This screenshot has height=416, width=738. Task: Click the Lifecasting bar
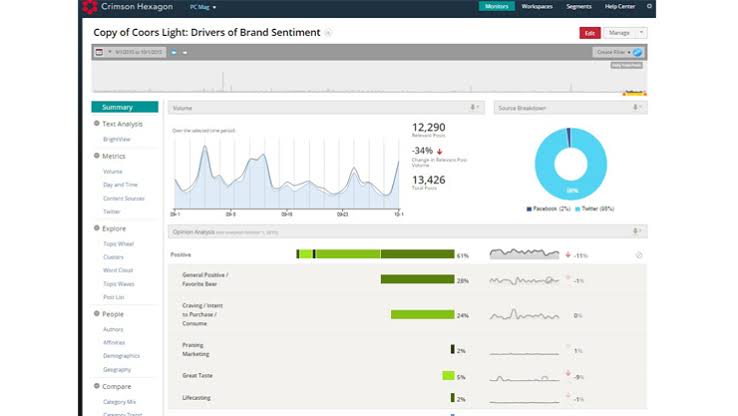coord(452,398)
